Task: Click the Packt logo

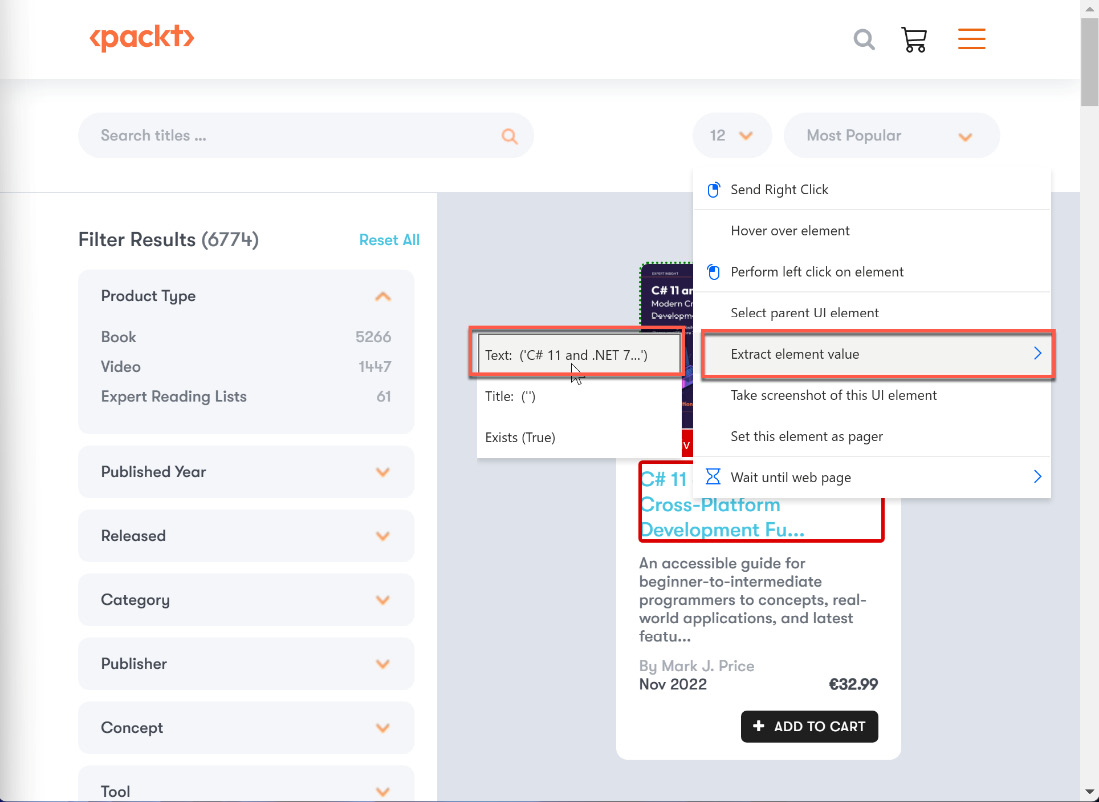Action: (x=142, y=38)
